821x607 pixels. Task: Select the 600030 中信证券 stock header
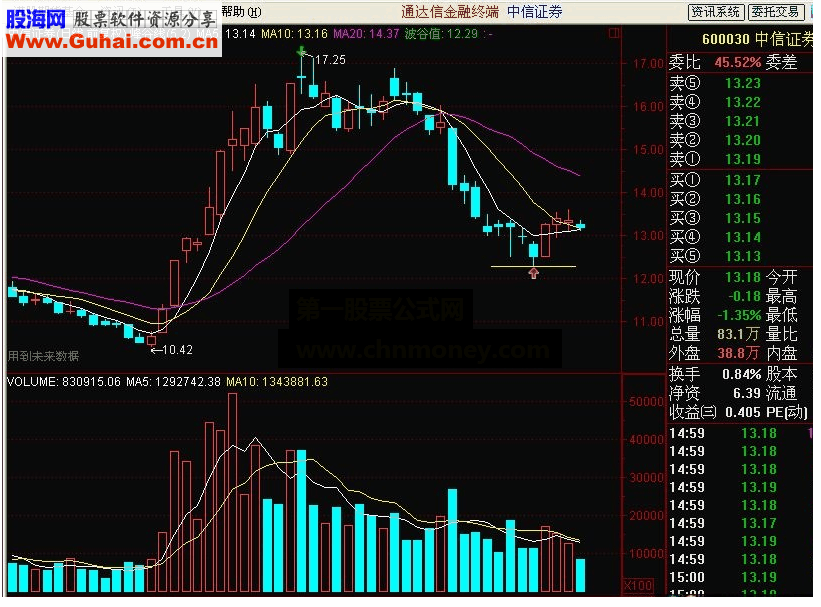click(757, 39)
